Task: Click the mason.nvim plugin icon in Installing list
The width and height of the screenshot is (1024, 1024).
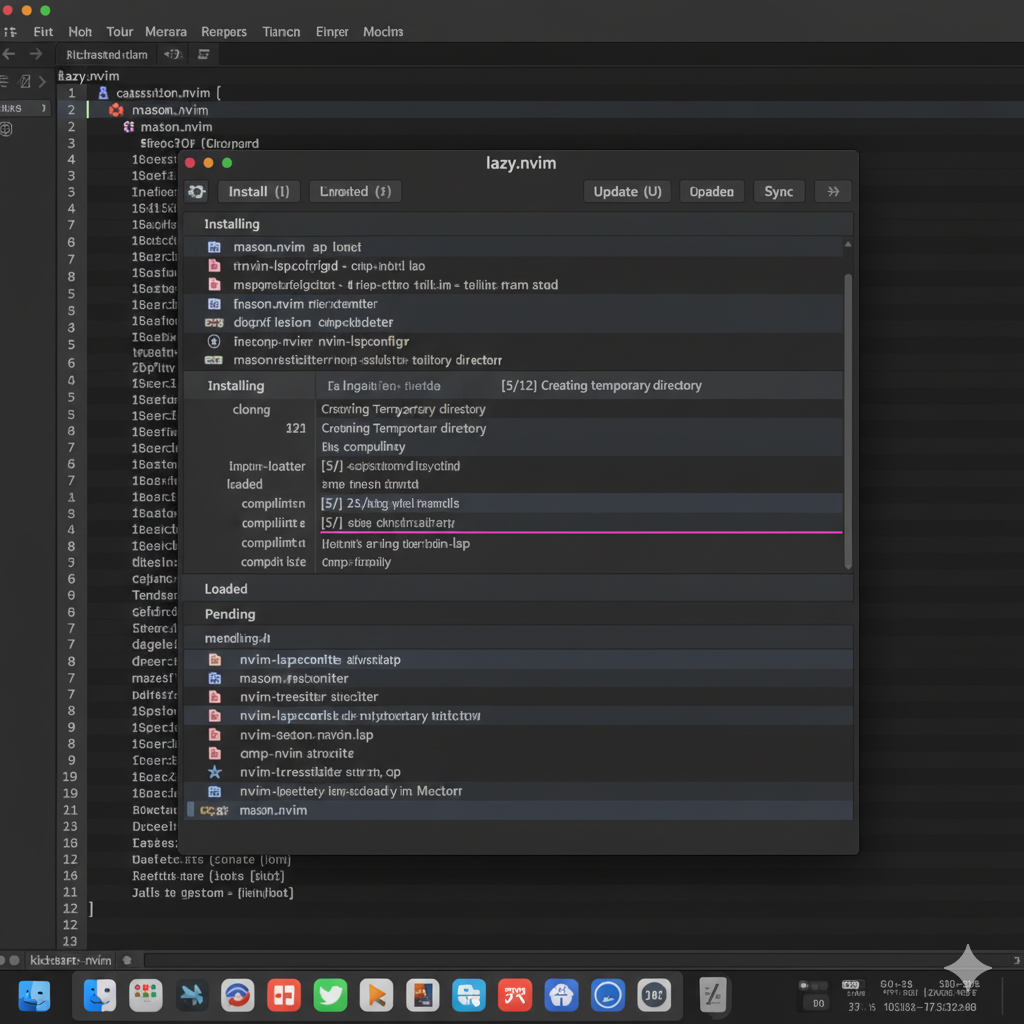Action: 212,246
